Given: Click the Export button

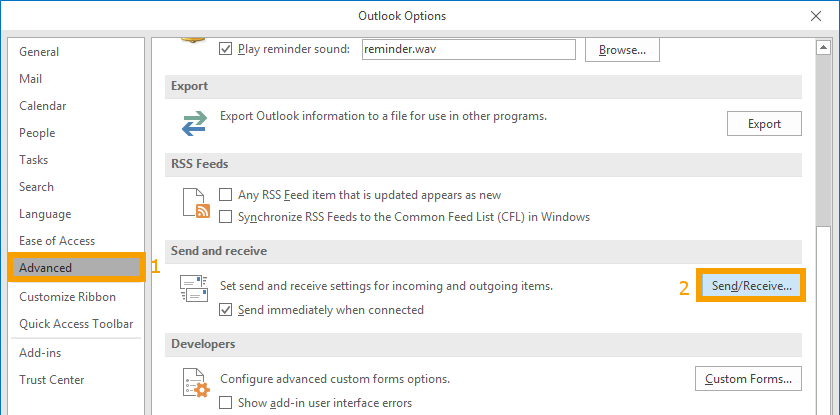Looking at the screenshot, I should coord(764,124).
